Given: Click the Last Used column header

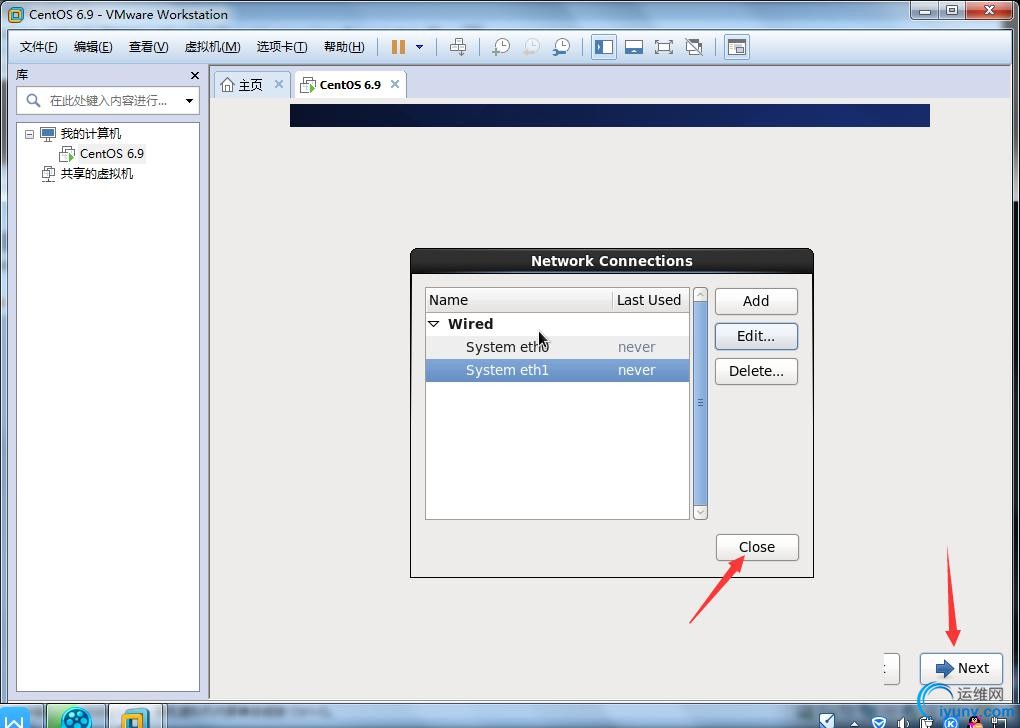Looking at the screenshot, I should pyautogui.click(x=650, y=300).
